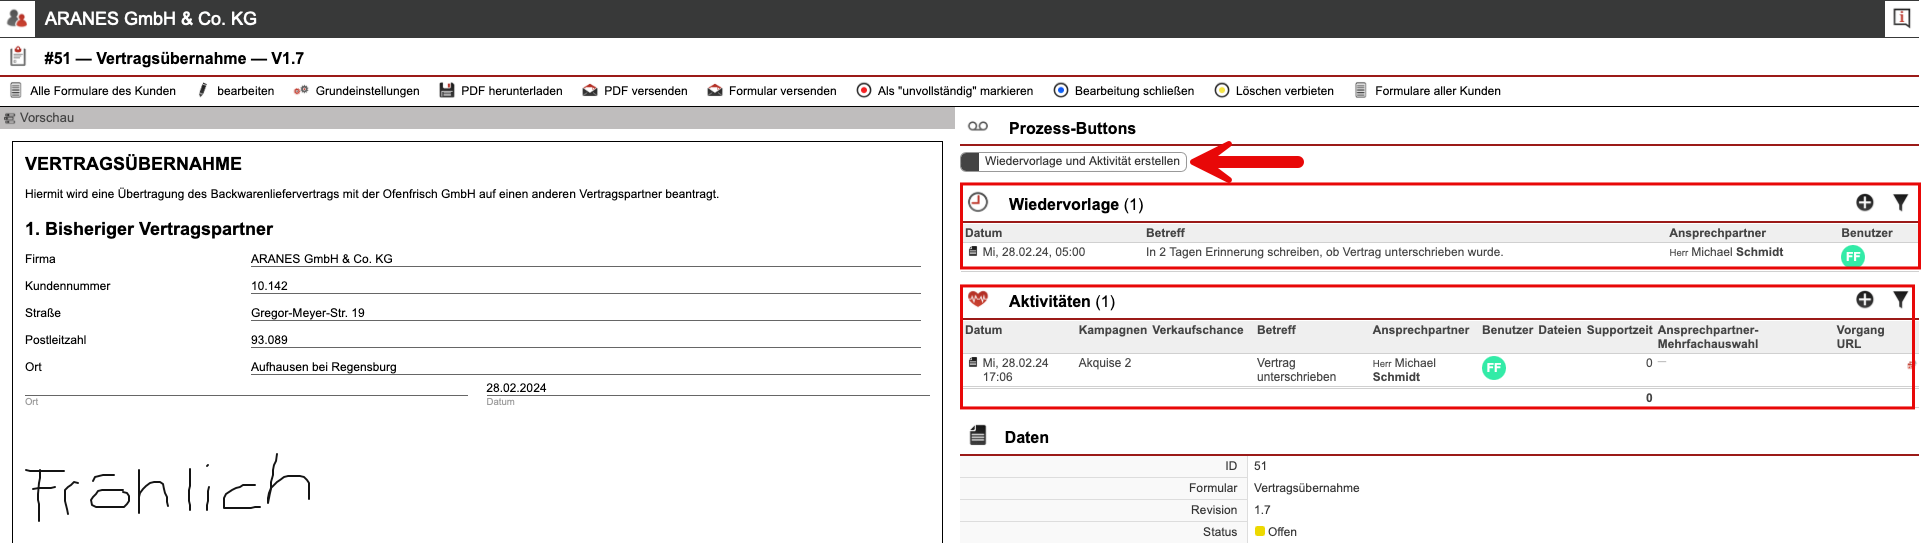1921x543 pixels.
Task: Click bearbeiten to edit the form
Action: (x=236, y=90)
